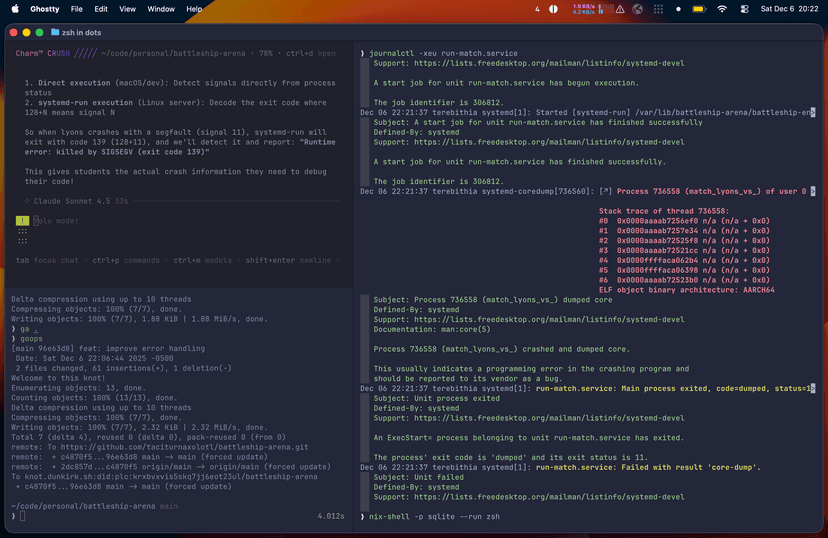Open the Ghostty application menu
The width and height of the screenshot is (828, 538).
click(44, 9)
